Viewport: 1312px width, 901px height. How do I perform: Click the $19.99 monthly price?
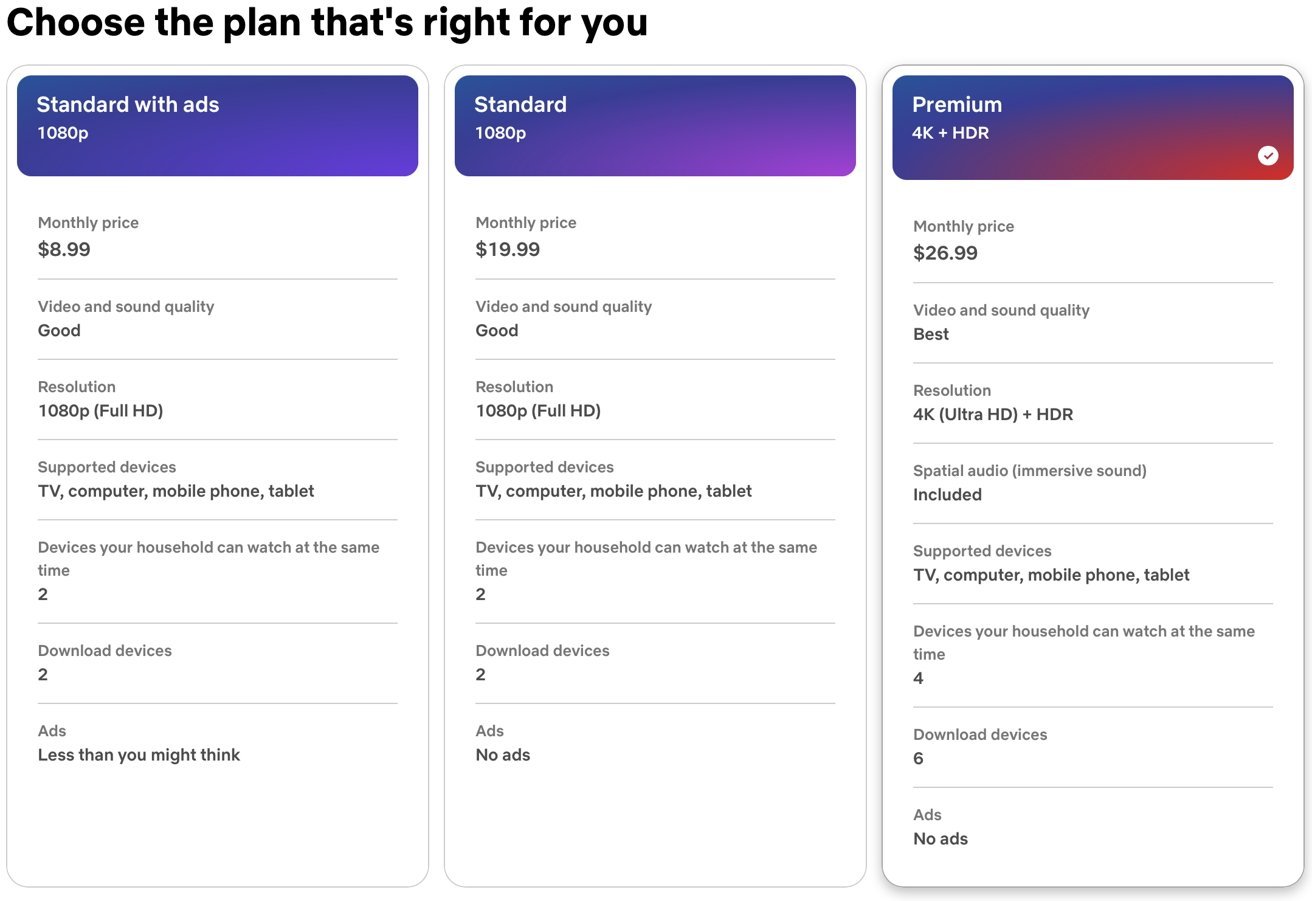click(507, 249)
